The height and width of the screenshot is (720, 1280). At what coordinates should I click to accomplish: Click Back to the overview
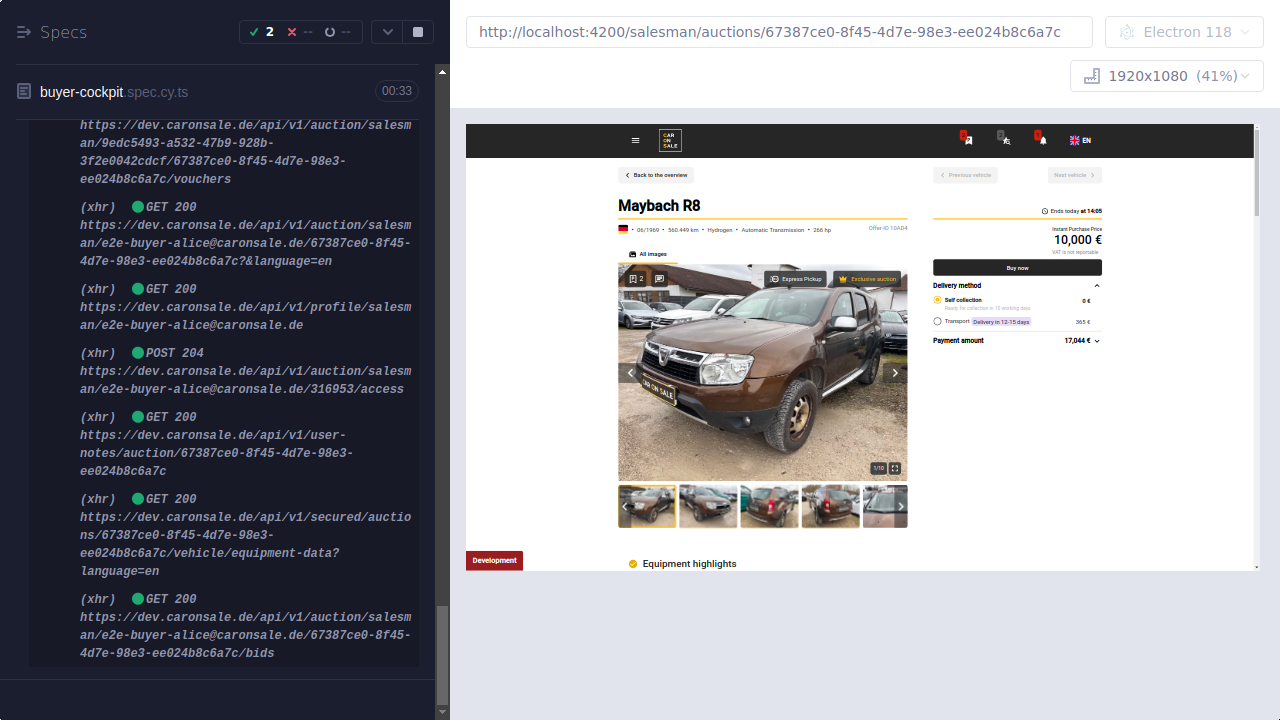point(655,174)
